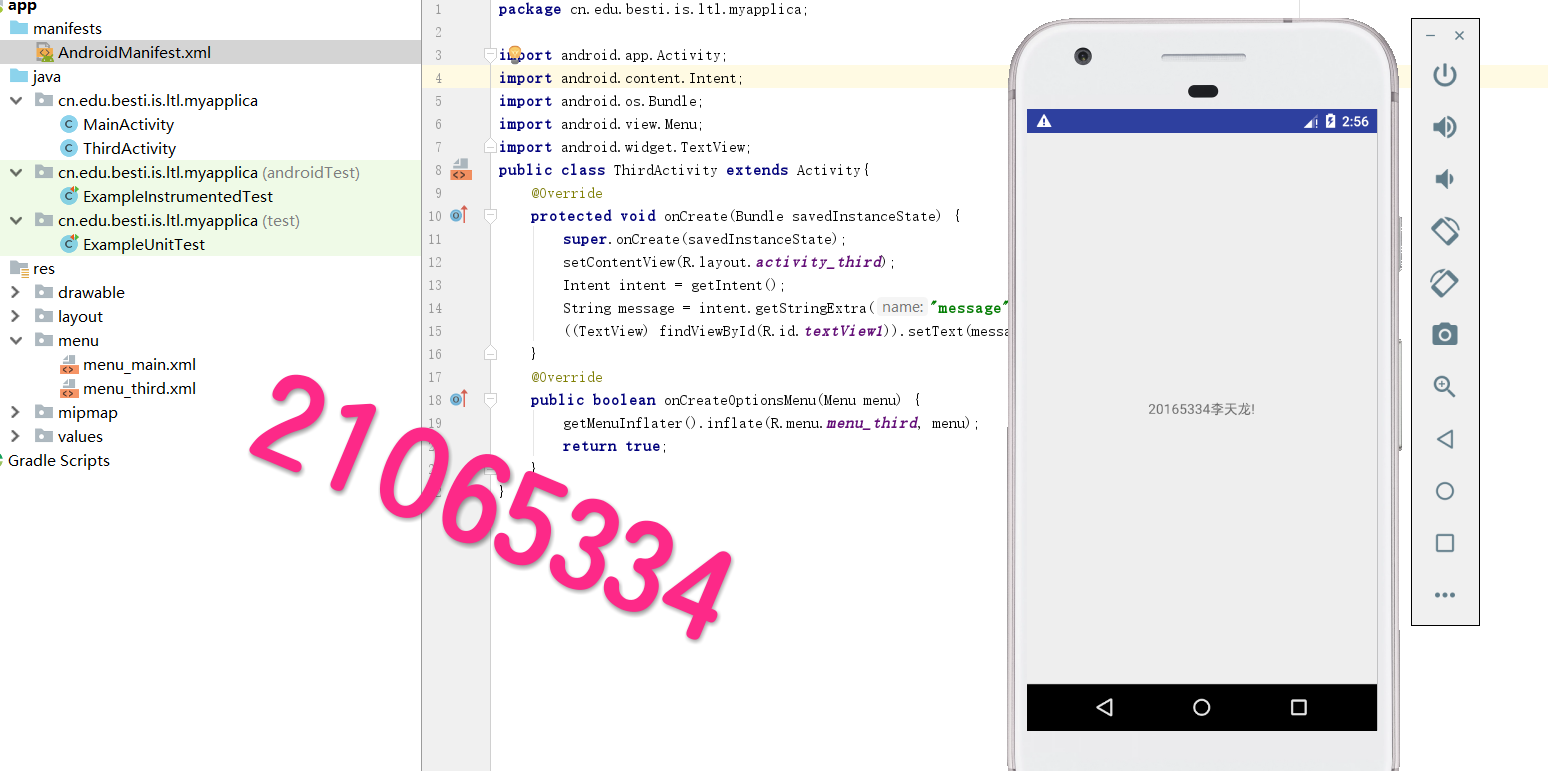Tap the phone's on-screen Recents button
This screenshot has width=1548, height=771.
pos(1299,707)
